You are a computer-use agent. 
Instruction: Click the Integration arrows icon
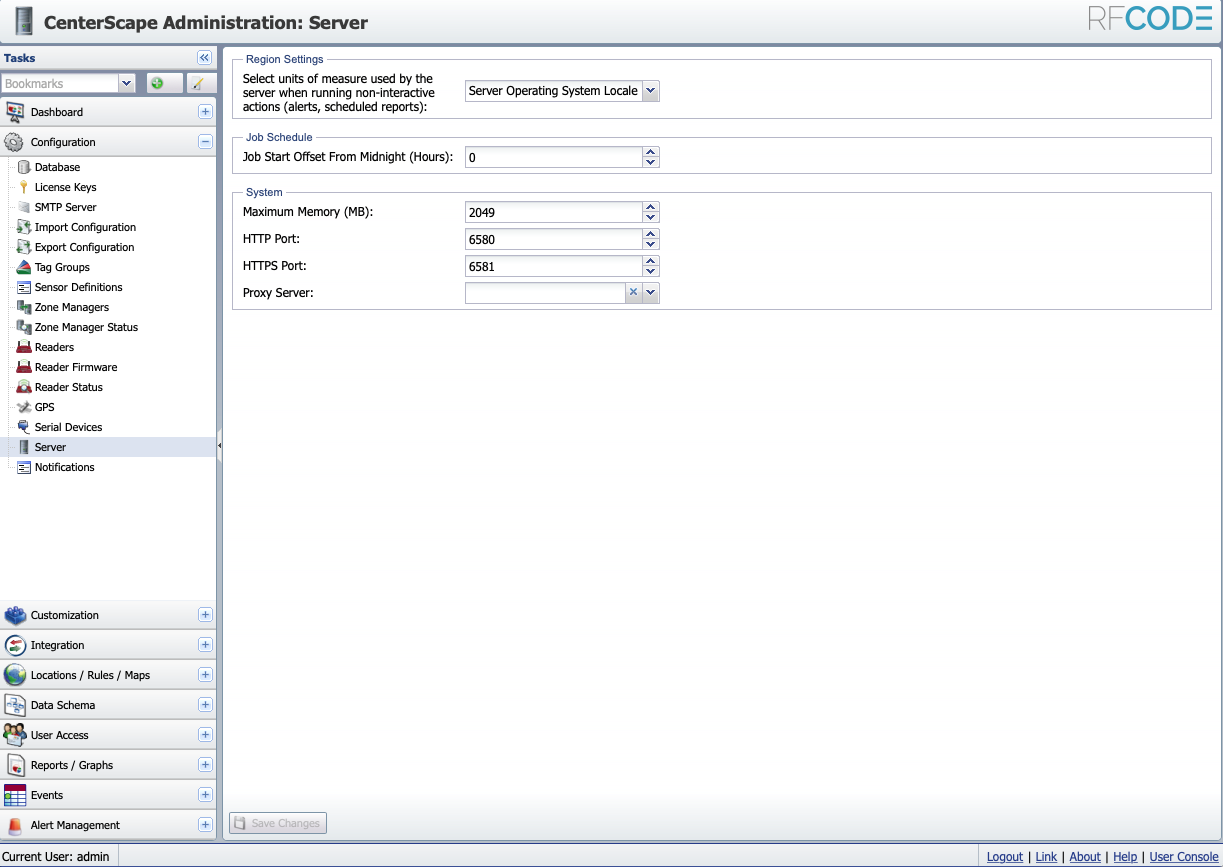tap(15, 645)
